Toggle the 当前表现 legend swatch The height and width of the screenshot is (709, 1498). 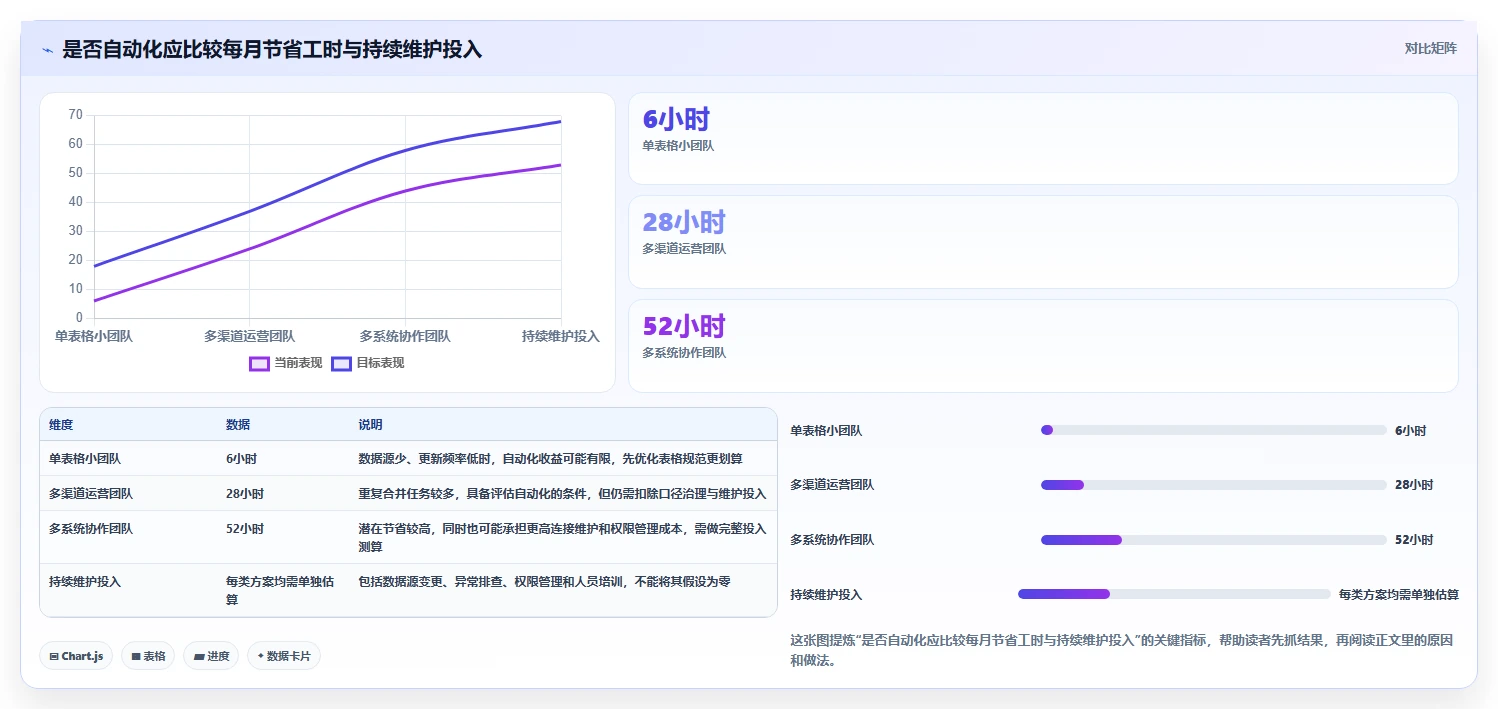[x=259, y=363]
